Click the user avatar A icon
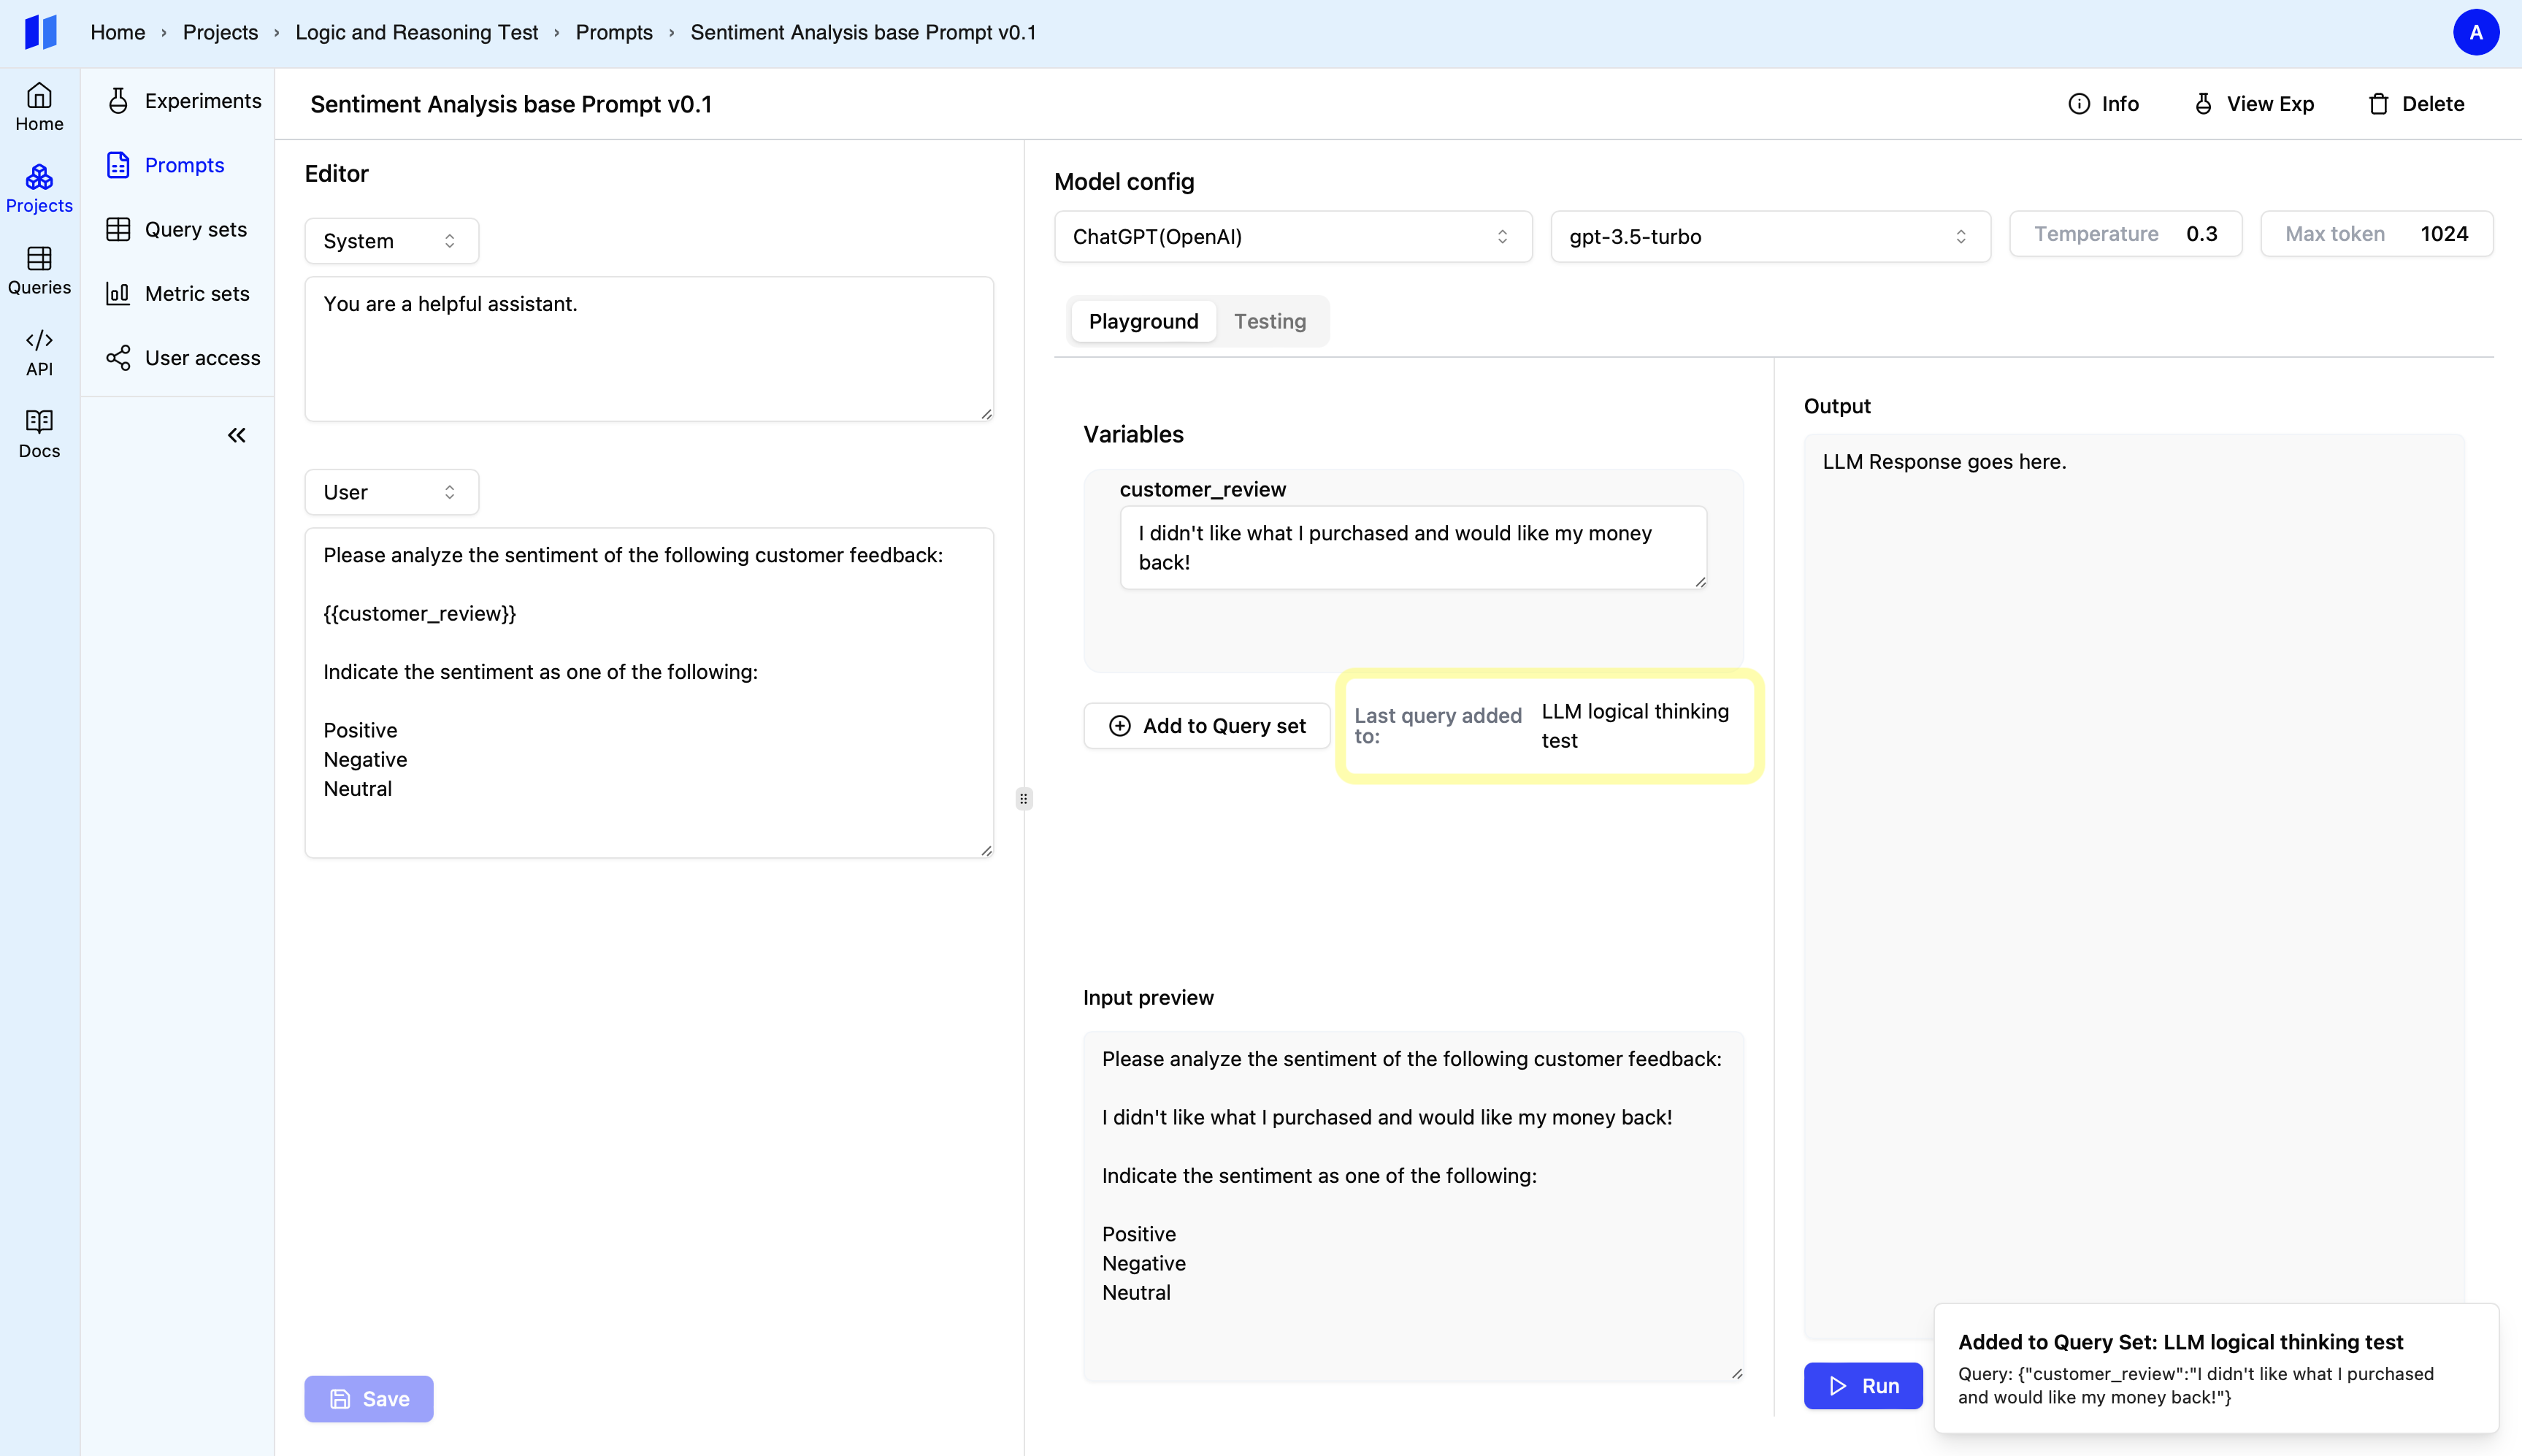This screenshot has height=1456, width=2522. 2475,33
